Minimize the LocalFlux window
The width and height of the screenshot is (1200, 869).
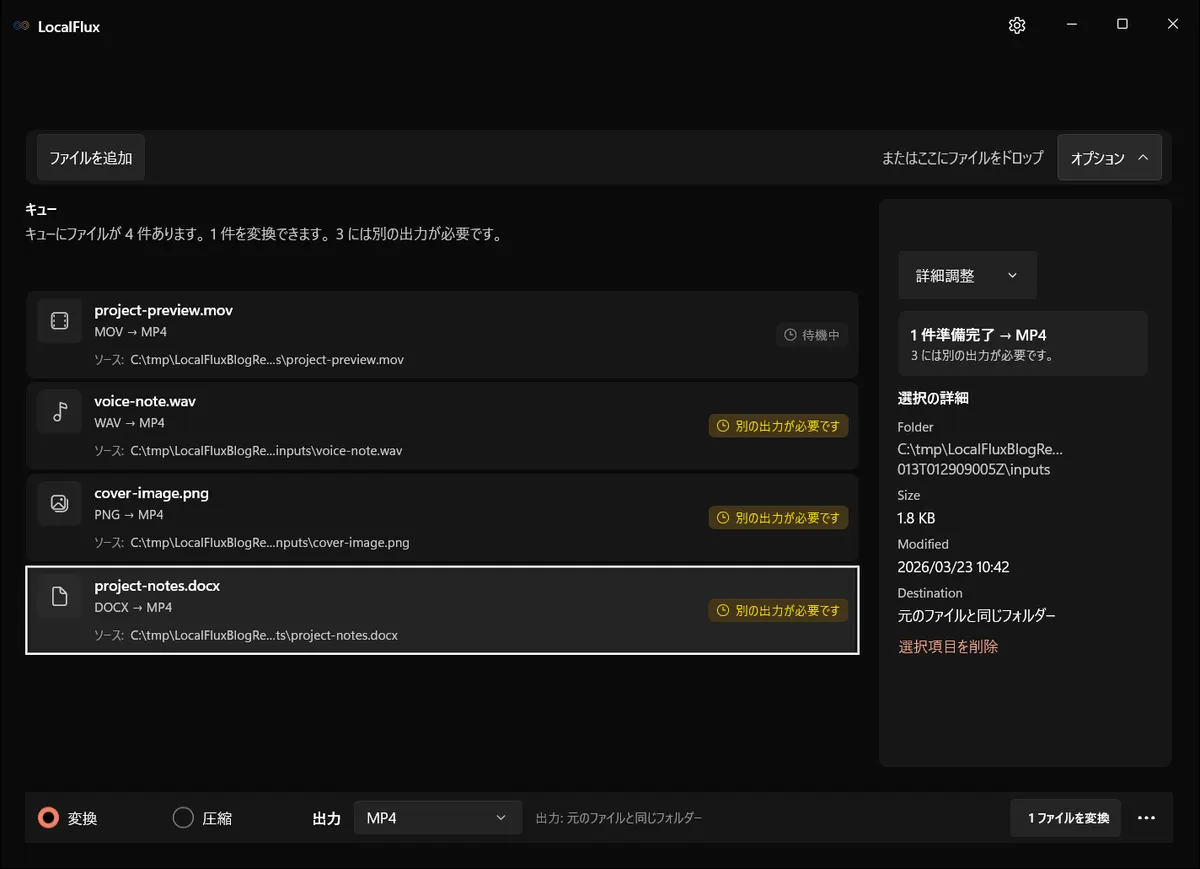click(x=1071, y=25)
